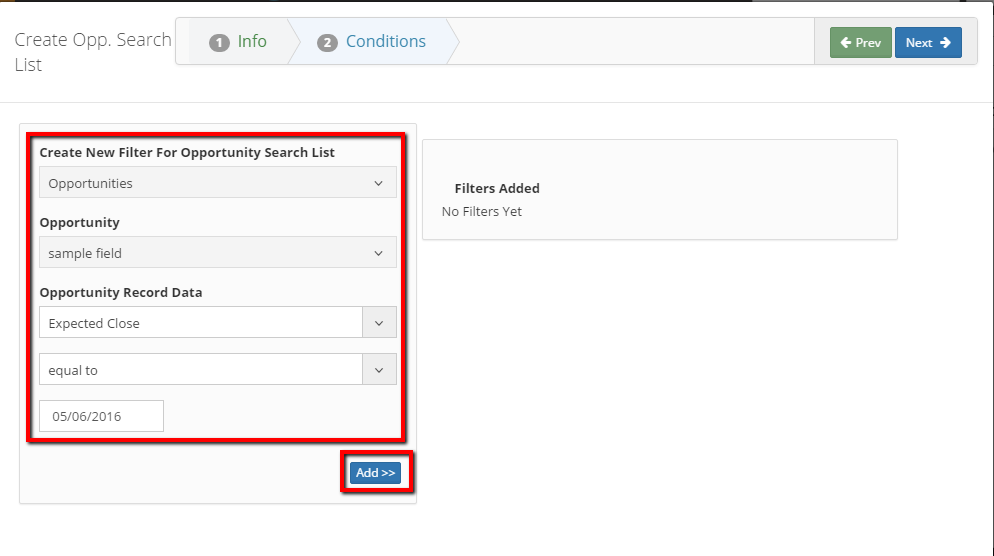Click the Expected Close field text
Screen dimensions: 994x556
(x=94, y=323)
